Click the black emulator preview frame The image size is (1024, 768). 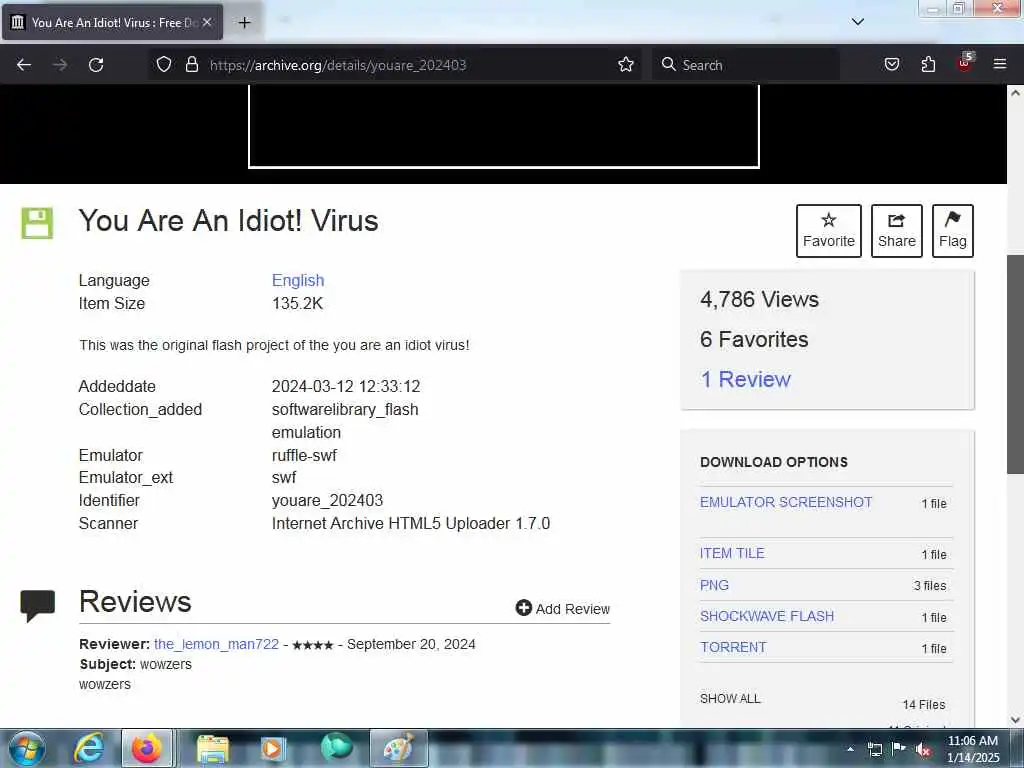pyautogui.click(x=504, y=126)
